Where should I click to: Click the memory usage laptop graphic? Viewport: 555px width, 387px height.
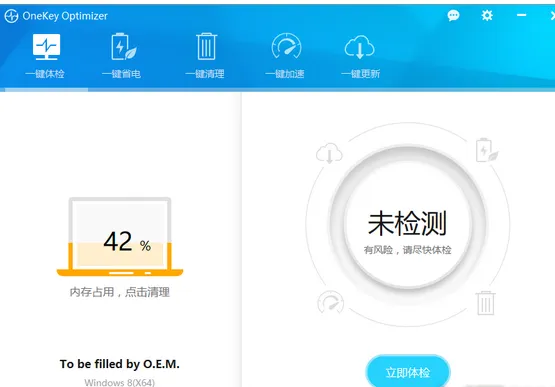[x=120, y=237]
